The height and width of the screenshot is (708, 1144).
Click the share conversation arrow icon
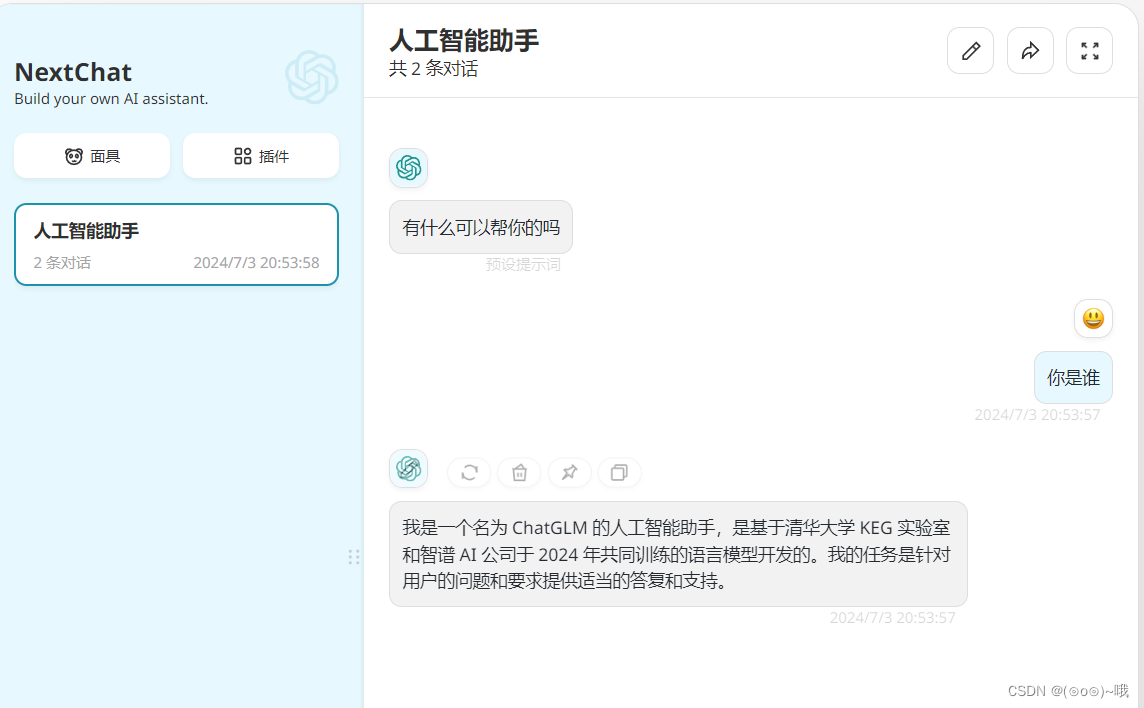point(1030,51)
